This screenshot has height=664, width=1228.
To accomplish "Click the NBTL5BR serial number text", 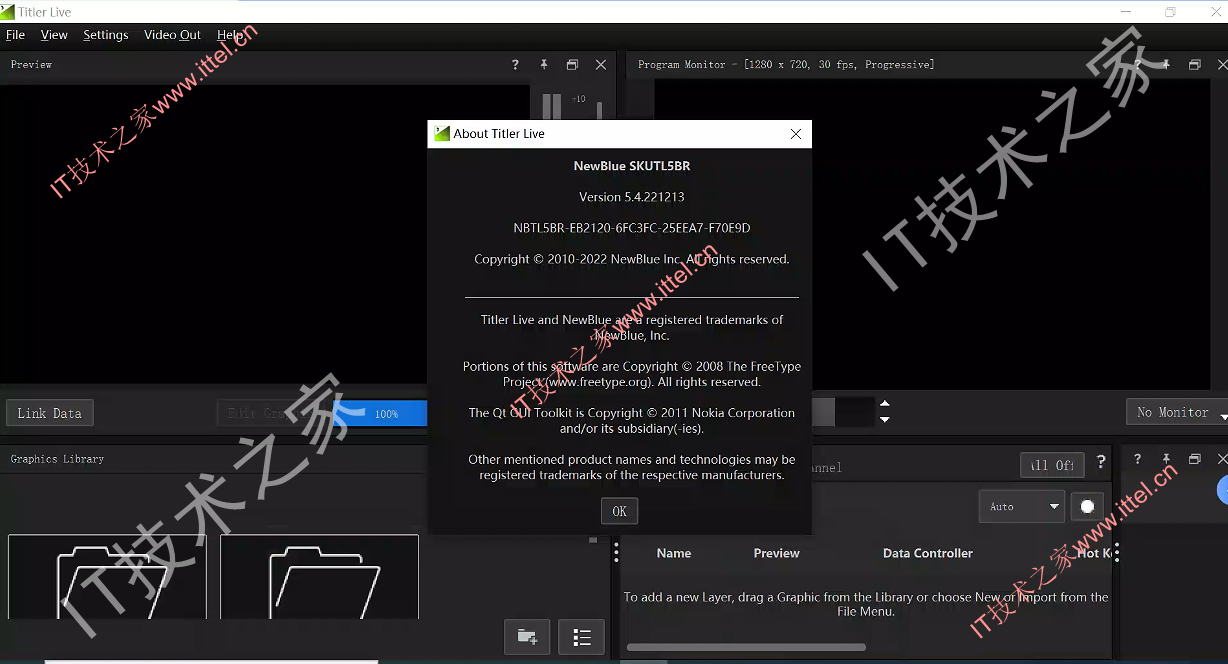I will (632, 228).
